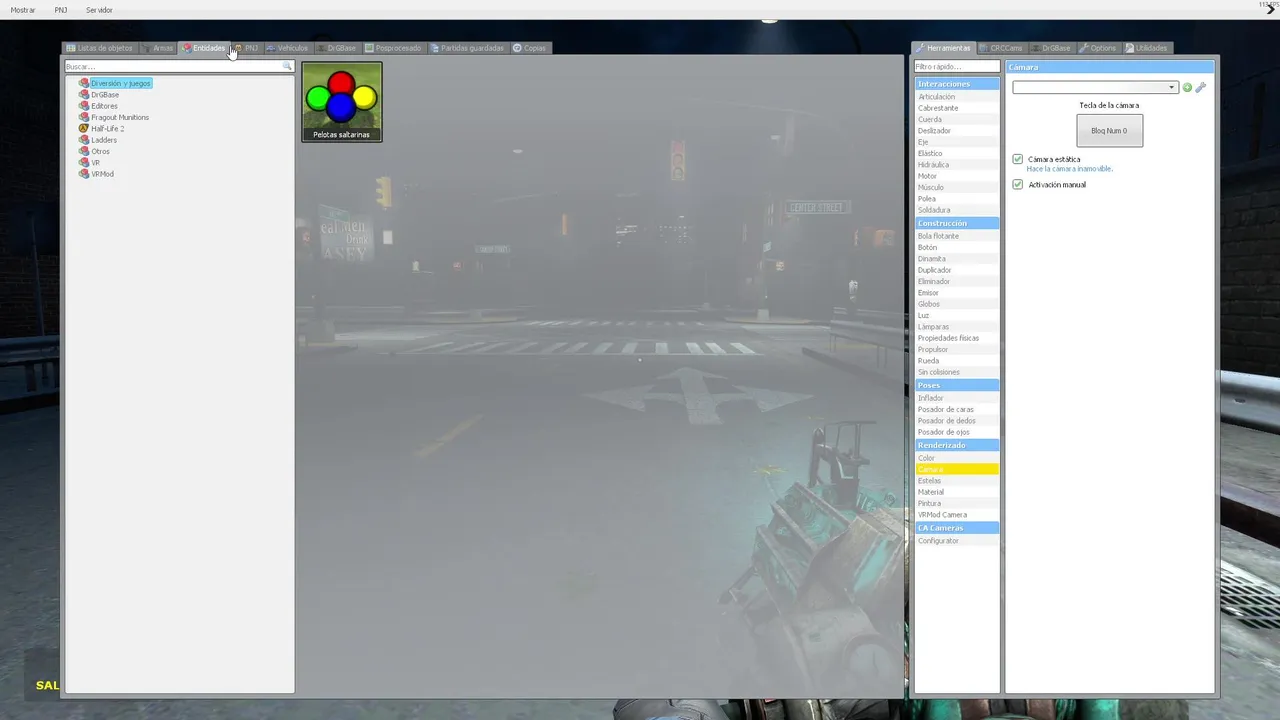Click the Vehículos tab car icon
The width and height of the screenshot is (1280, 720).
[270, 48]
